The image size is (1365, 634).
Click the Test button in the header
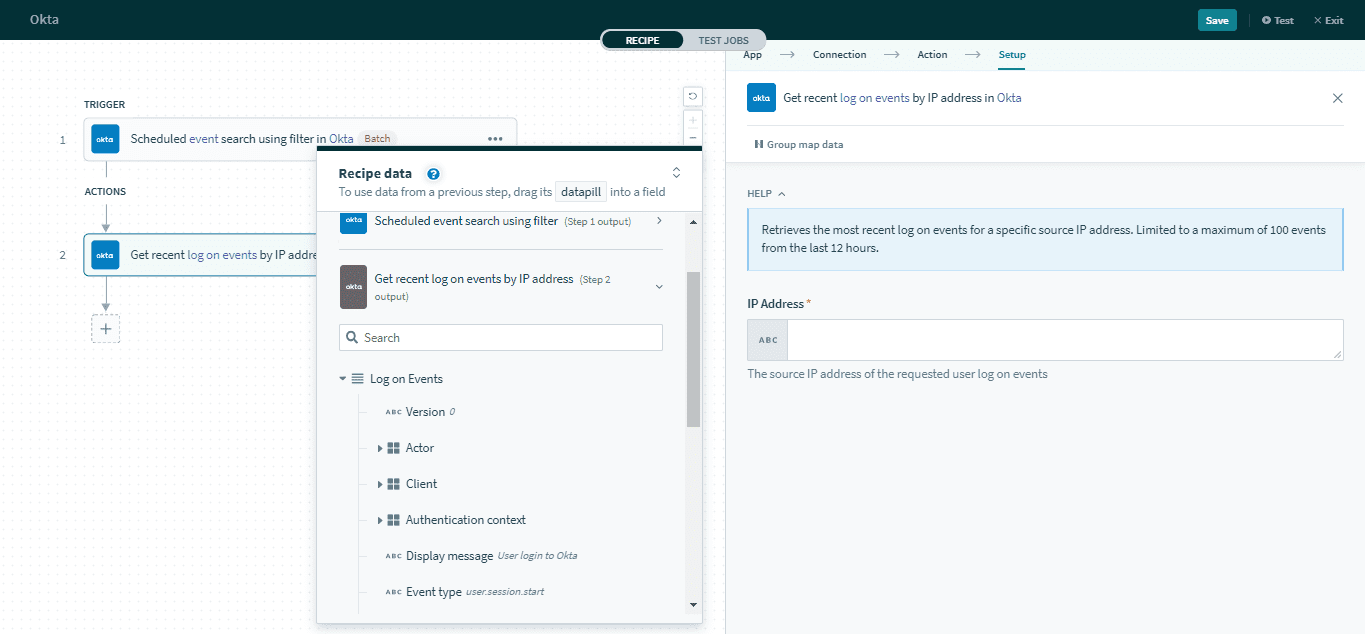(1277, 20)
